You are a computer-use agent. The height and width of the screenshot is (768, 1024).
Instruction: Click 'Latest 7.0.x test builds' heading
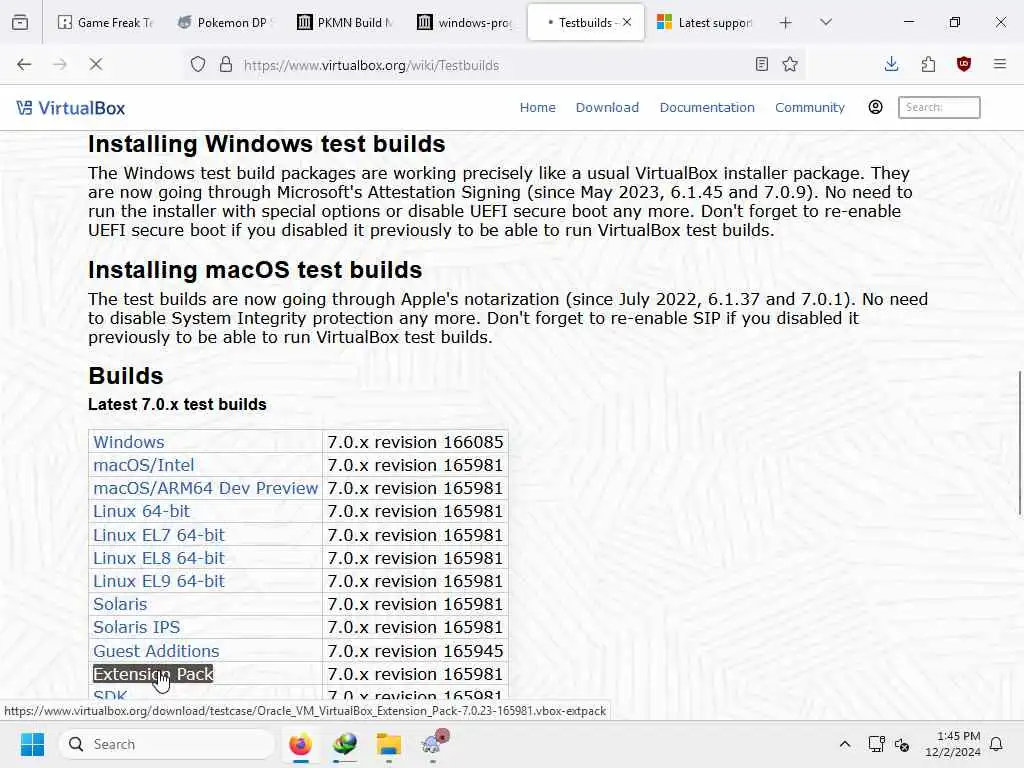(177, 404)
